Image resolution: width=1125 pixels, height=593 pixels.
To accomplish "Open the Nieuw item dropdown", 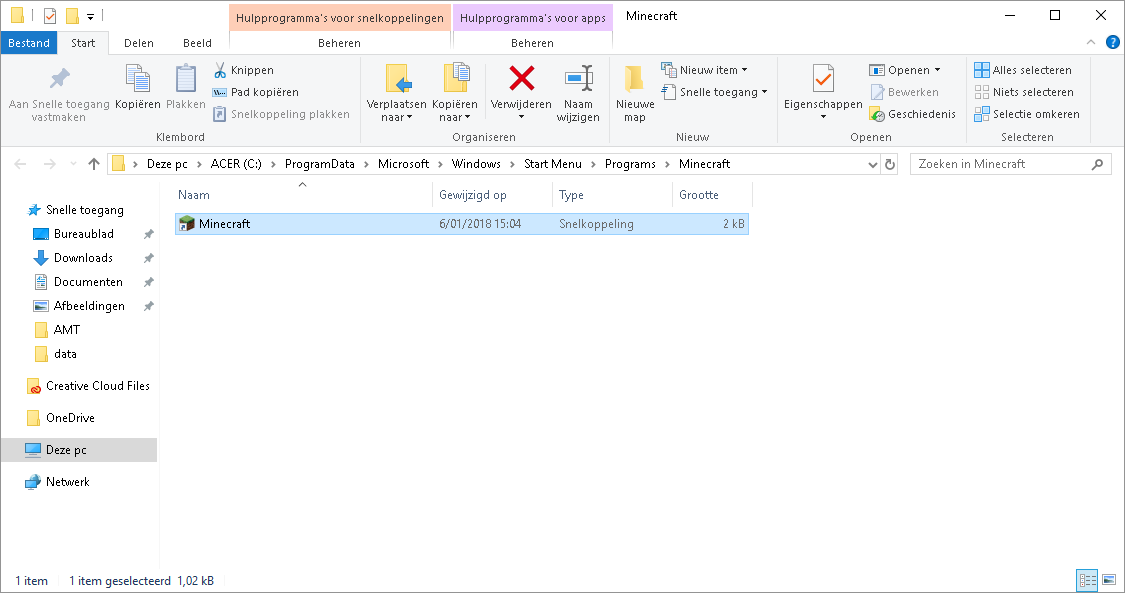I will click(705, 70).
